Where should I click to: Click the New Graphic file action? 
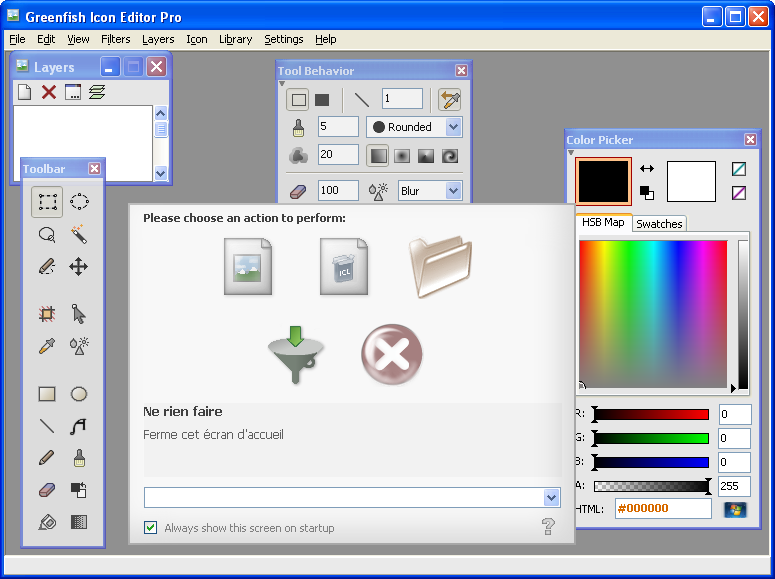tap(248, 267)
